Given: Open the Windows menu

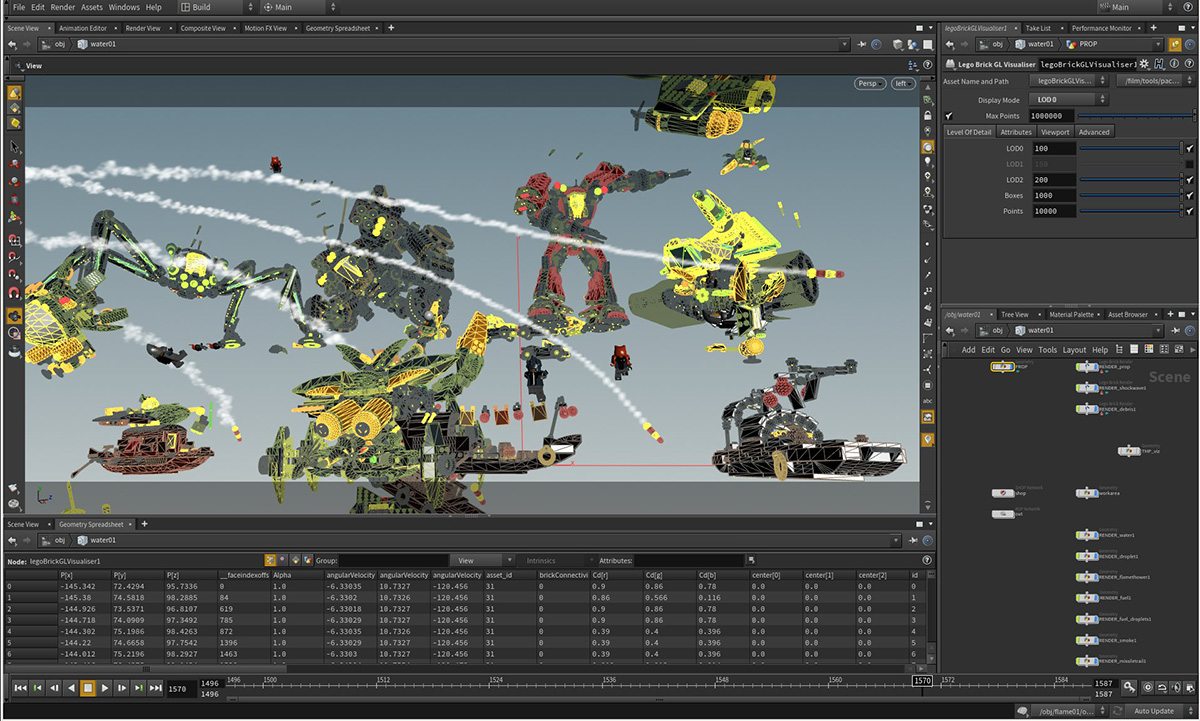Looking at the screenshot, I should tap(124, 7).
